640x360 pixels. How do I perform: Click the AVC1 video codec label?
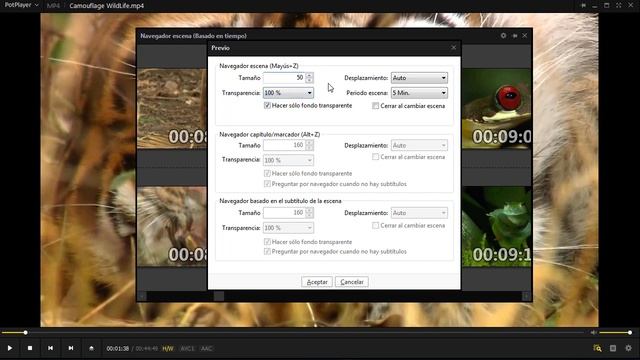coord(187,349)
